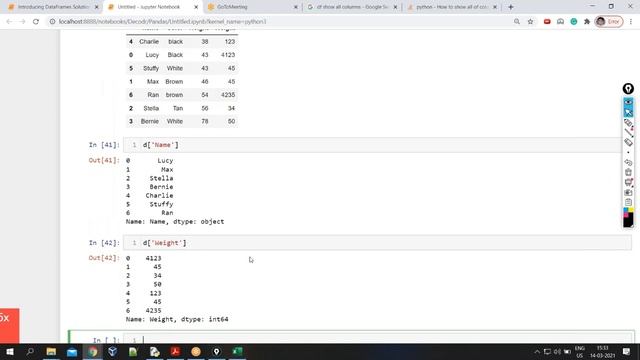Open the Chrome three-dot menu
Viewport: 640px width, 360px height.
click(x=631, y=22)
